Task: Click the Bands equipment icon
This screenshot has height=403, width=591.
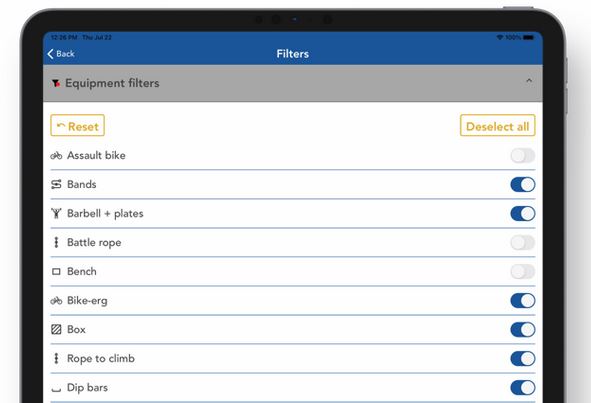Action: (56, 184)
